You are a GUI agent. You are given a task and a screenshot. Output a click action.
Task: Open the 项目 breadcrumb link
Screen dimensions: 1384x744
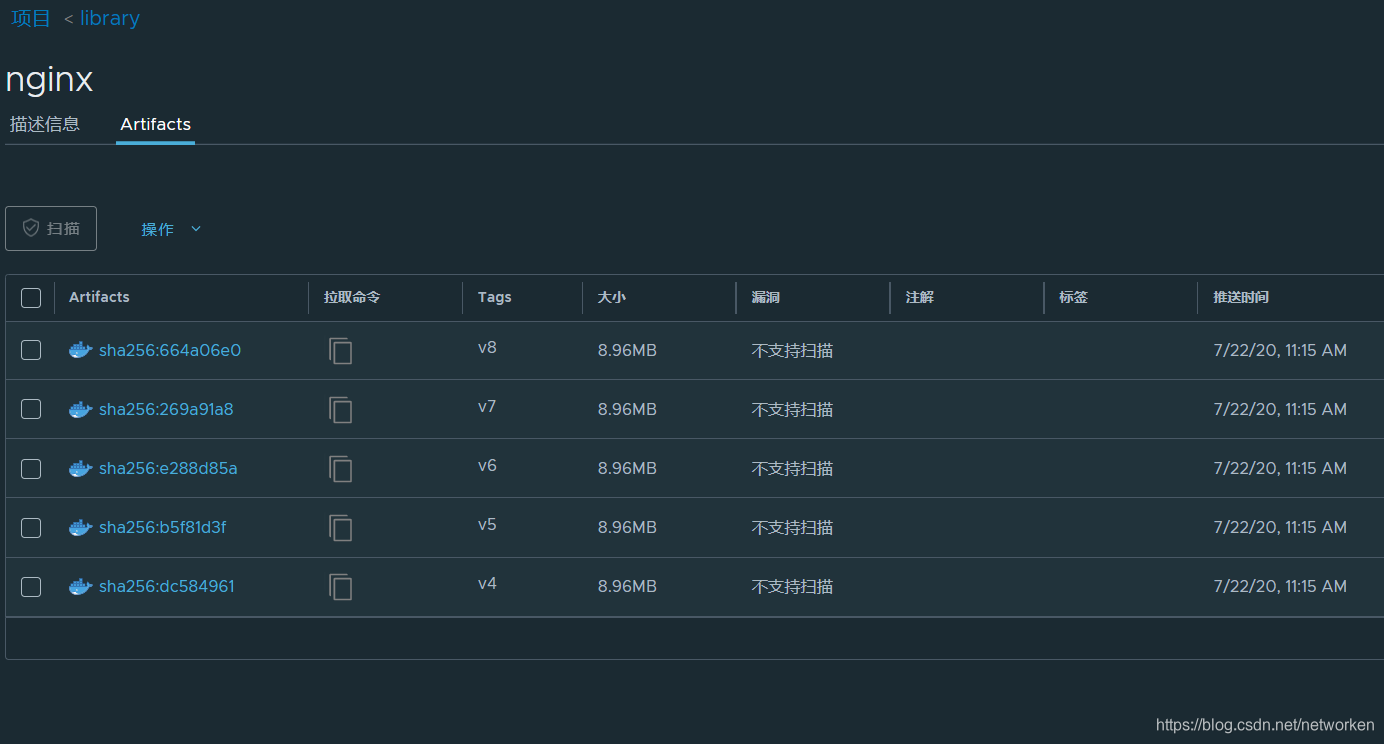click(31, 18)
